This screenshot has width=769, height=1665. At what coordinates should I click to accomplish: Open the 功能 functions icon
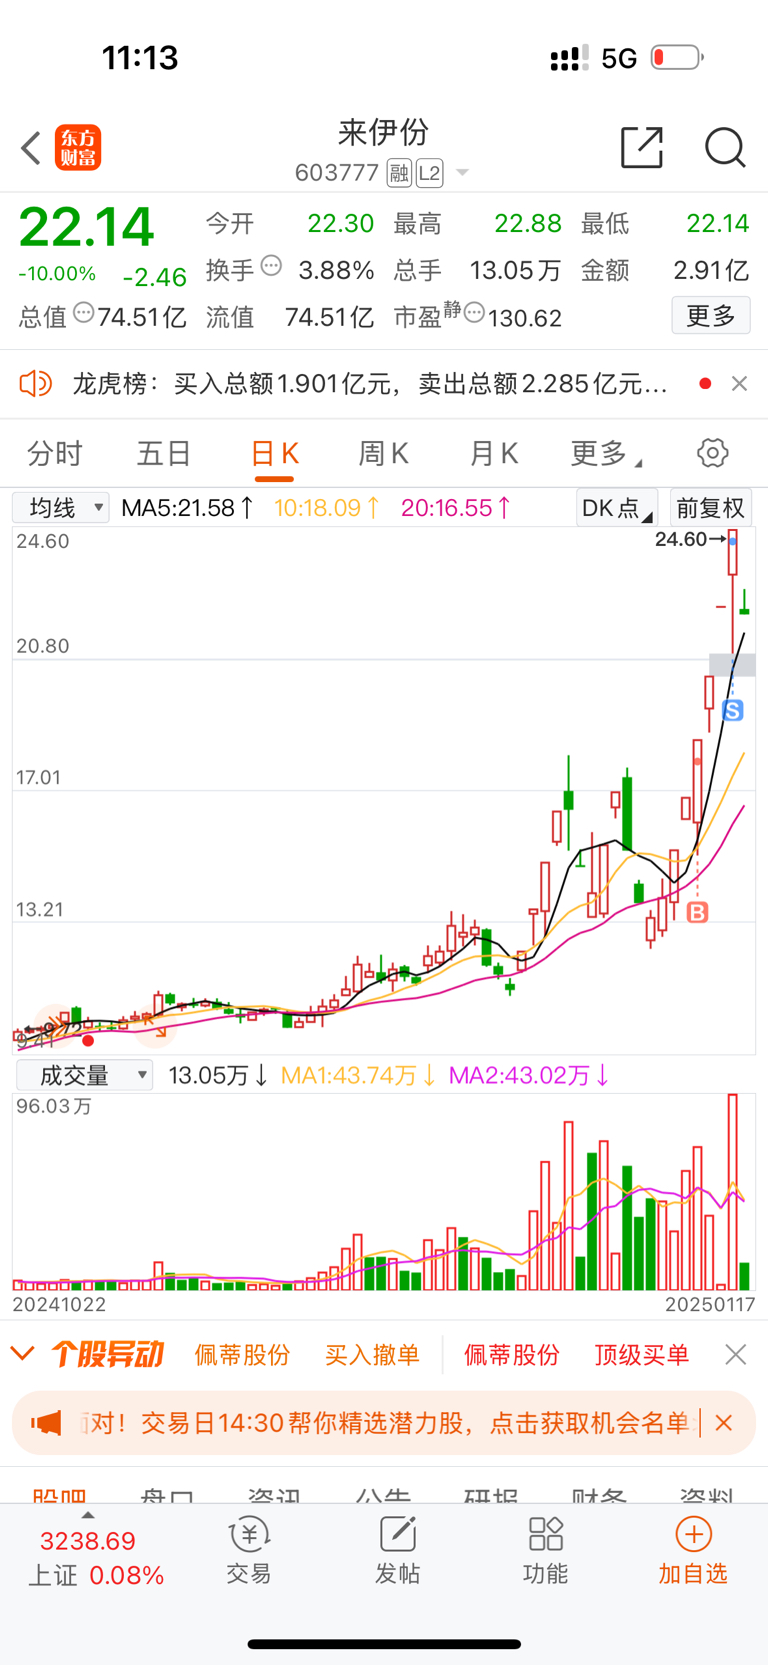[x=546, y=1550]
